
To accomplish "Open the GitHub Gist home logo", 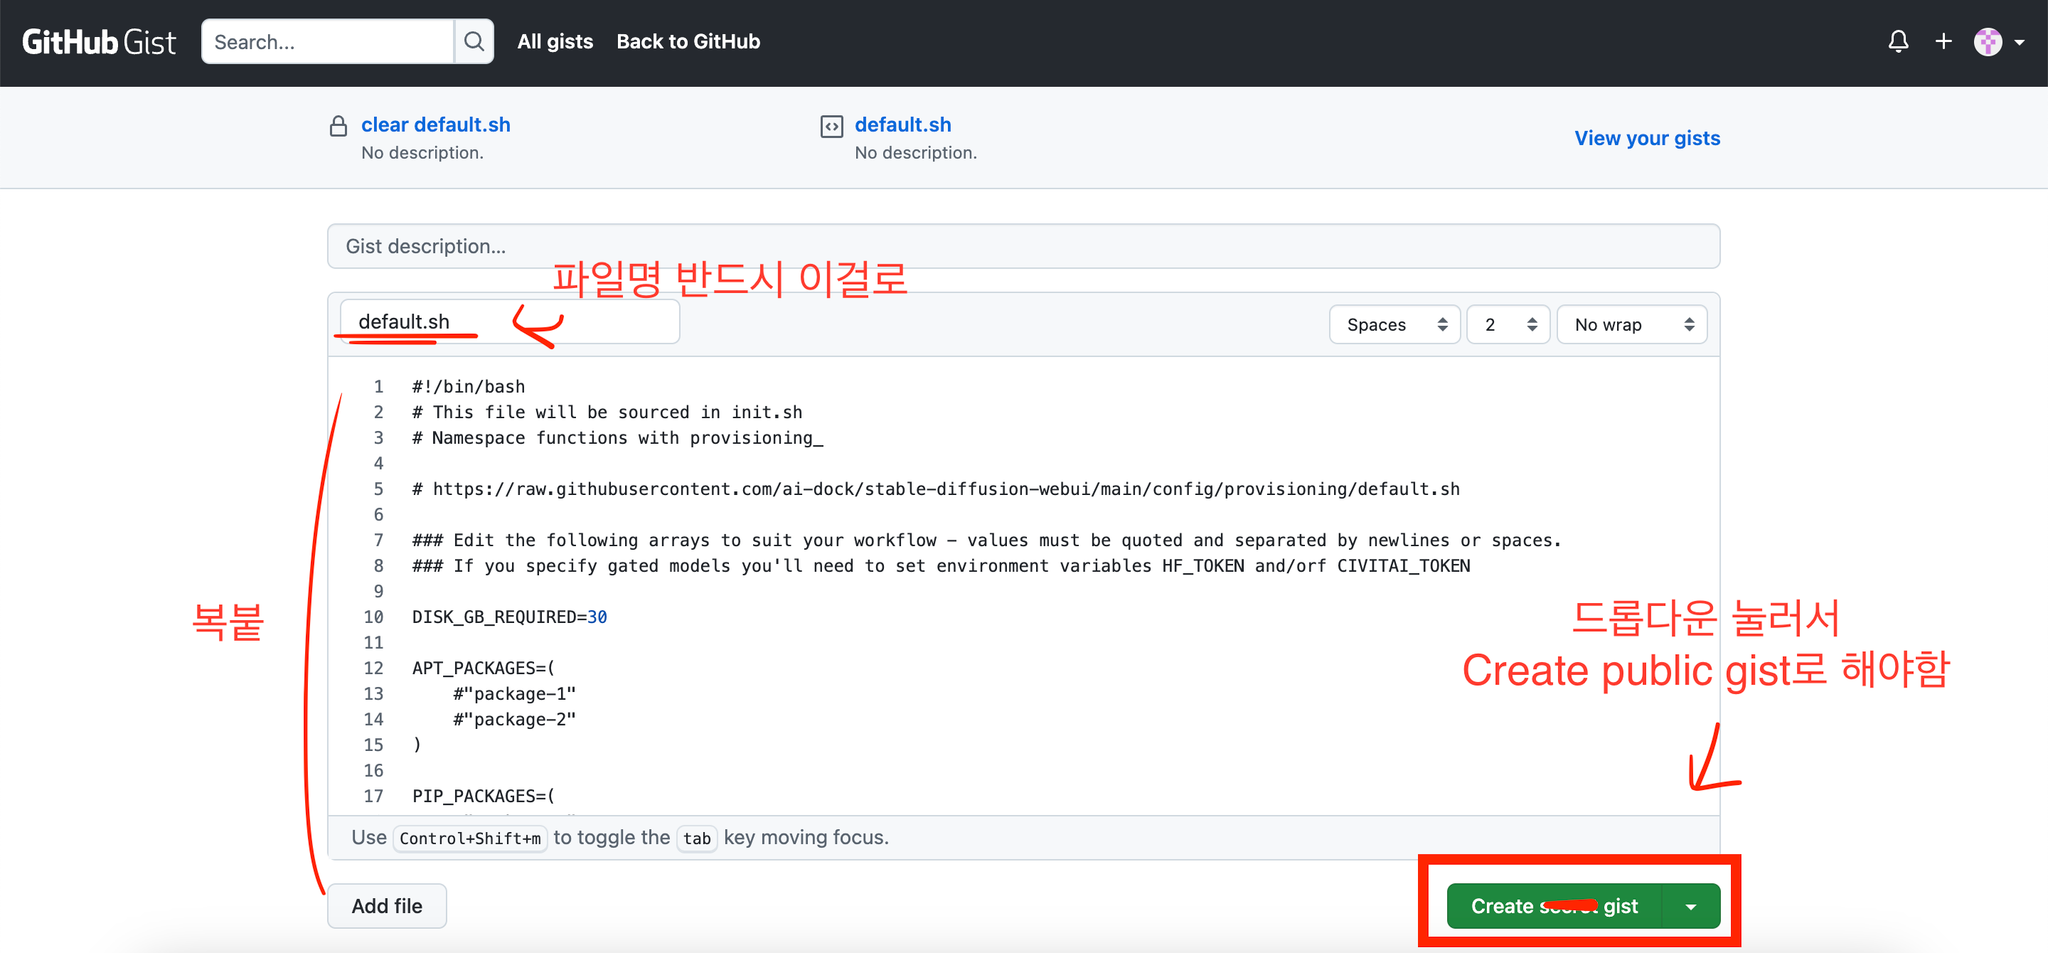I will pos(99,42).
